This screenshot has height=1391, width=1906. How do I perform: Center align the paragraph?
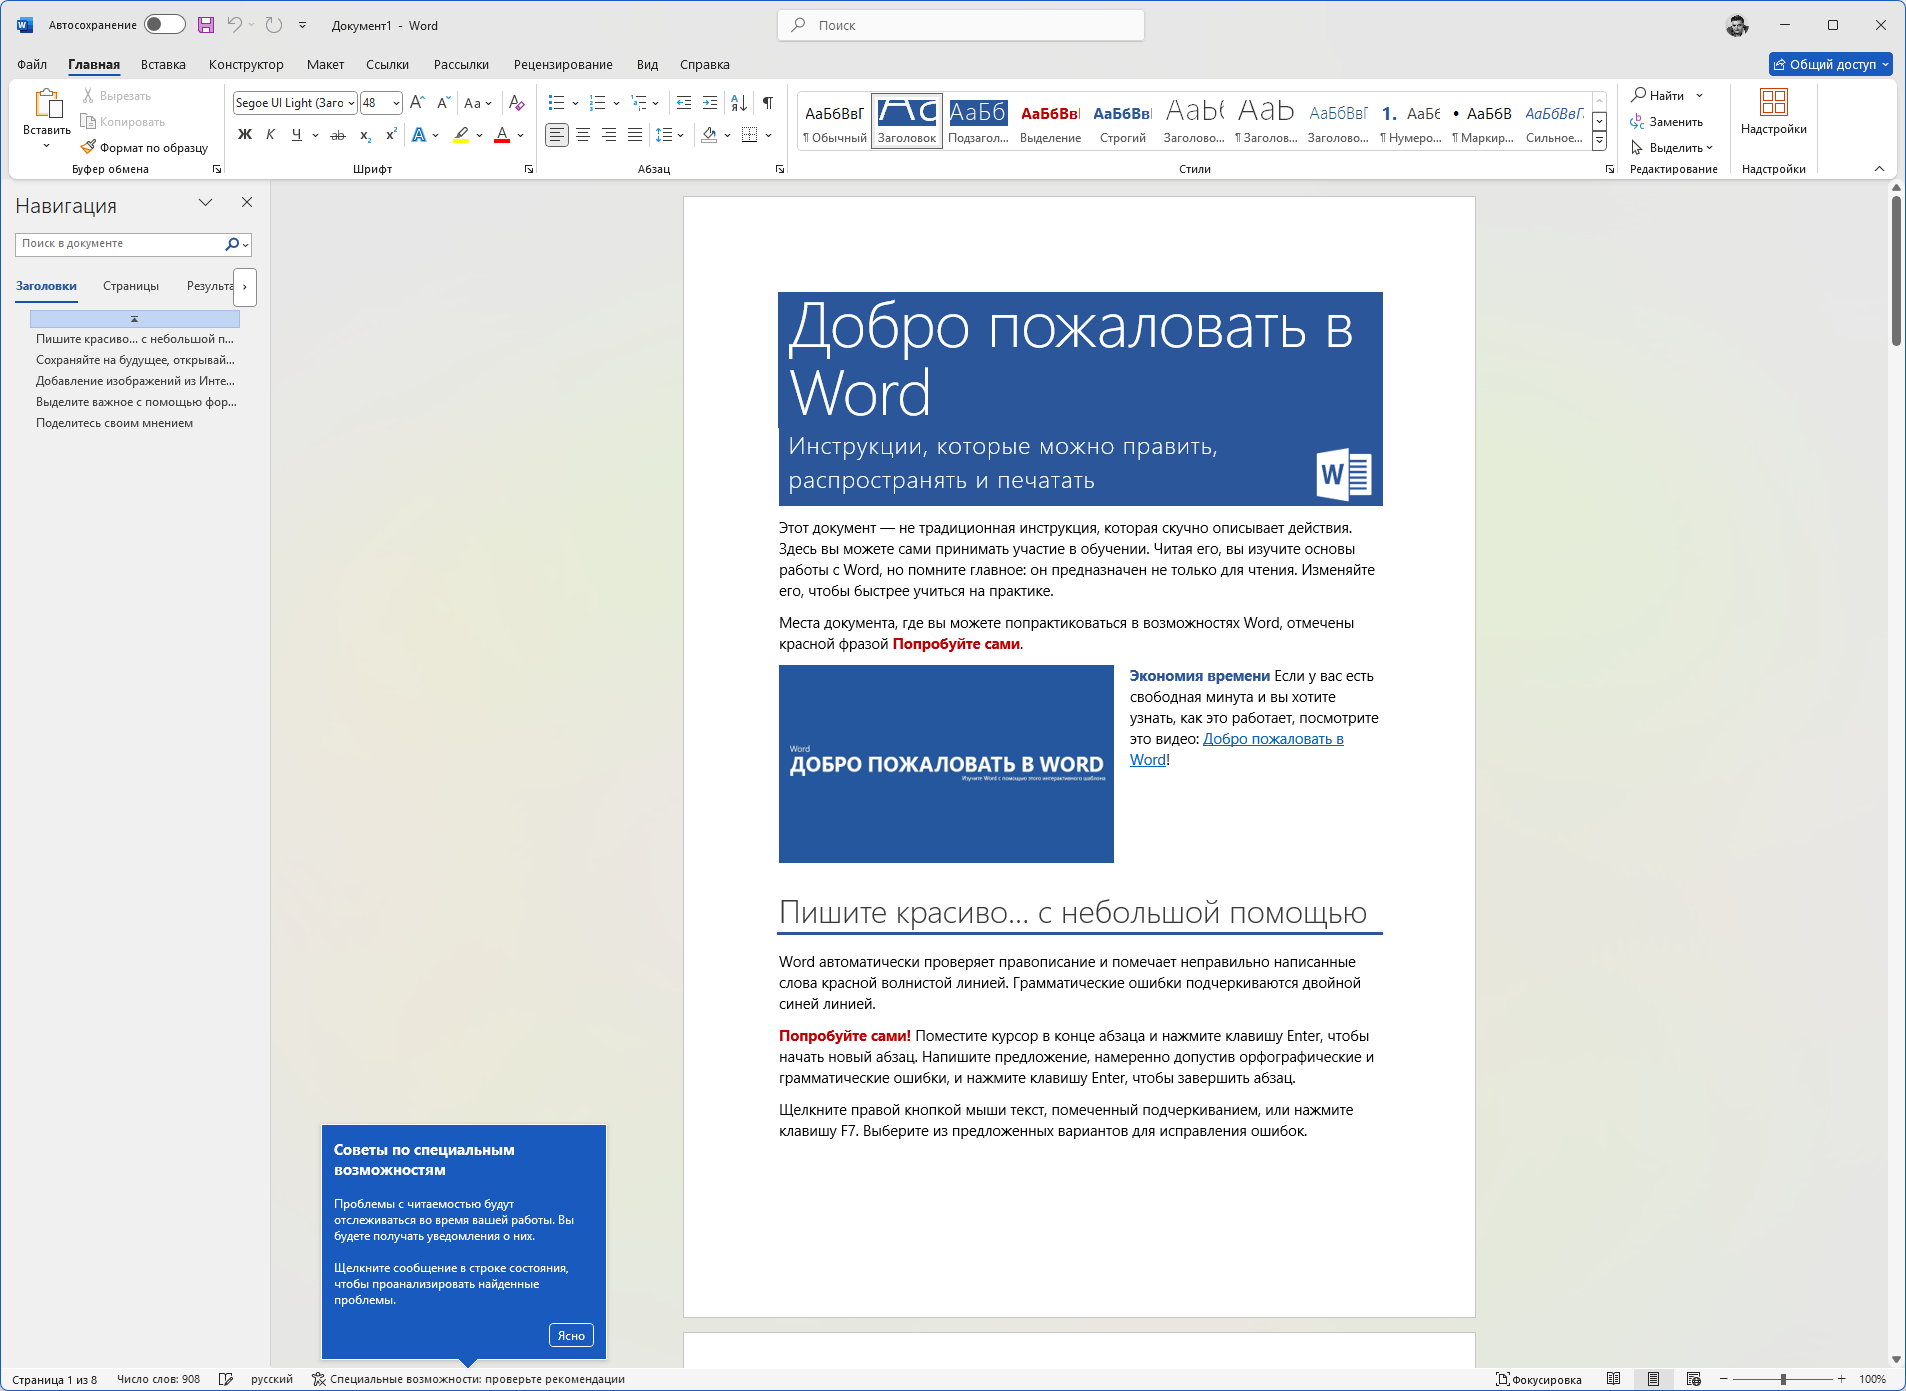click(x=583, y=135)
